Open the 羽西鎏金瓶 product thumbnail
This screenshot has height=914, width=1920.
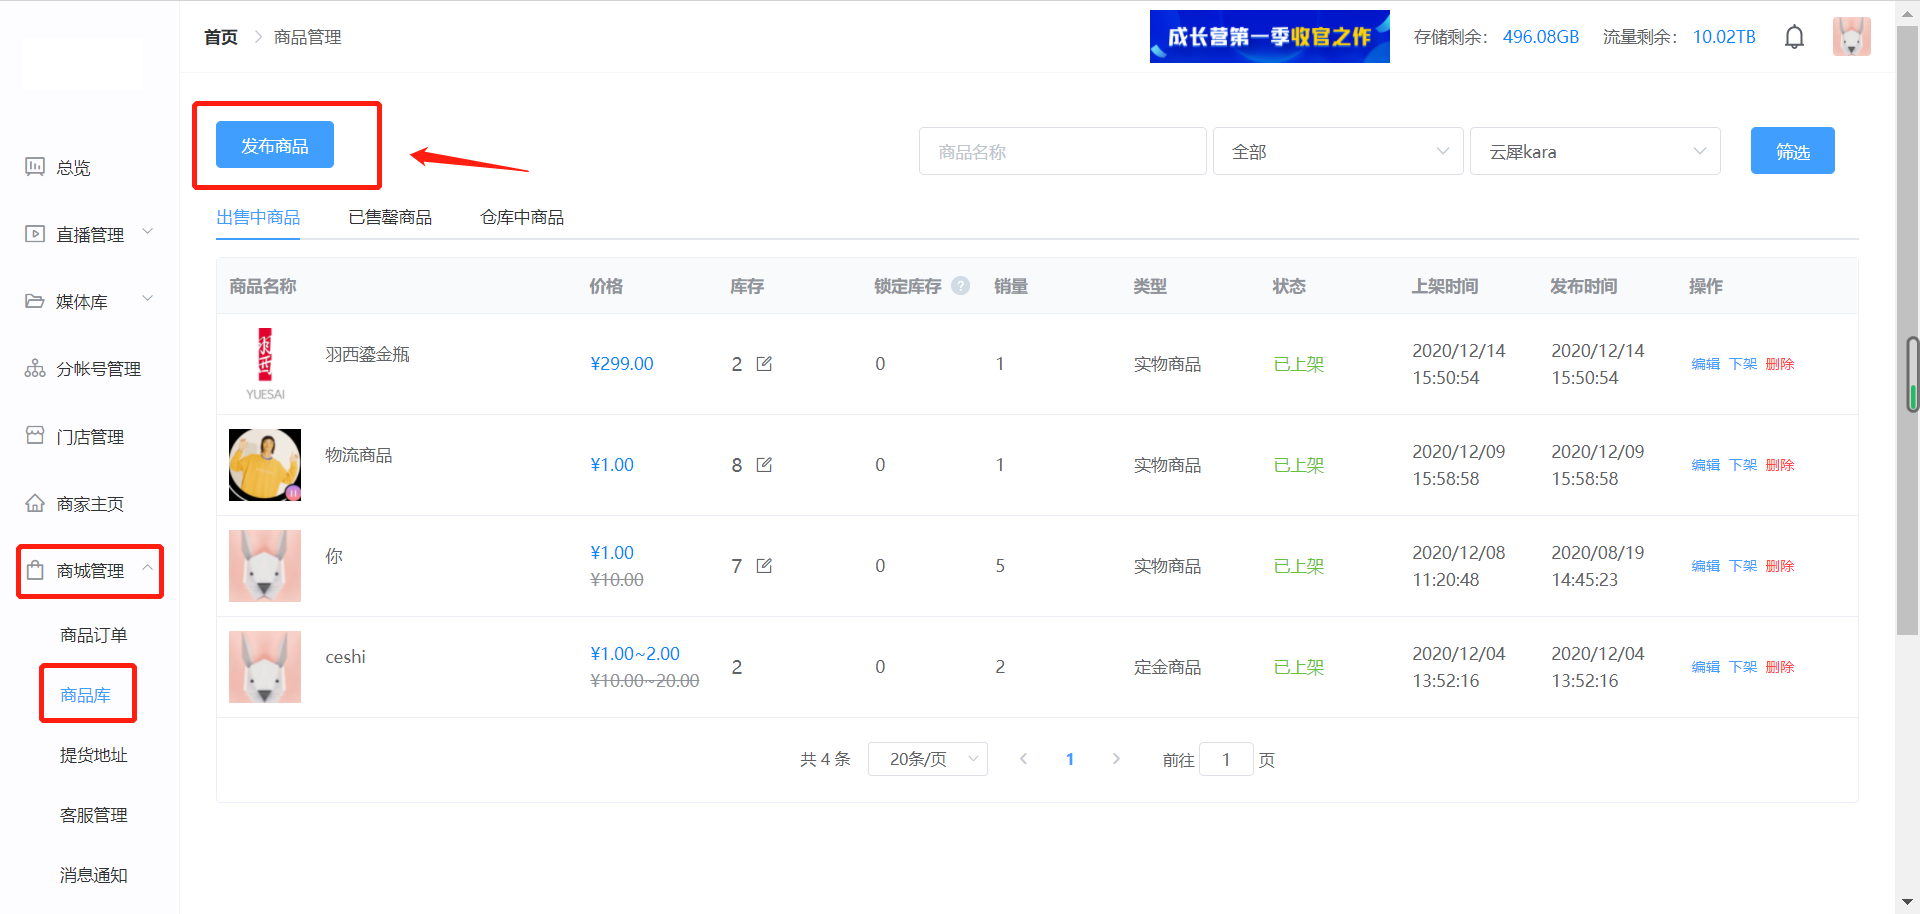[x=265, y=364]
